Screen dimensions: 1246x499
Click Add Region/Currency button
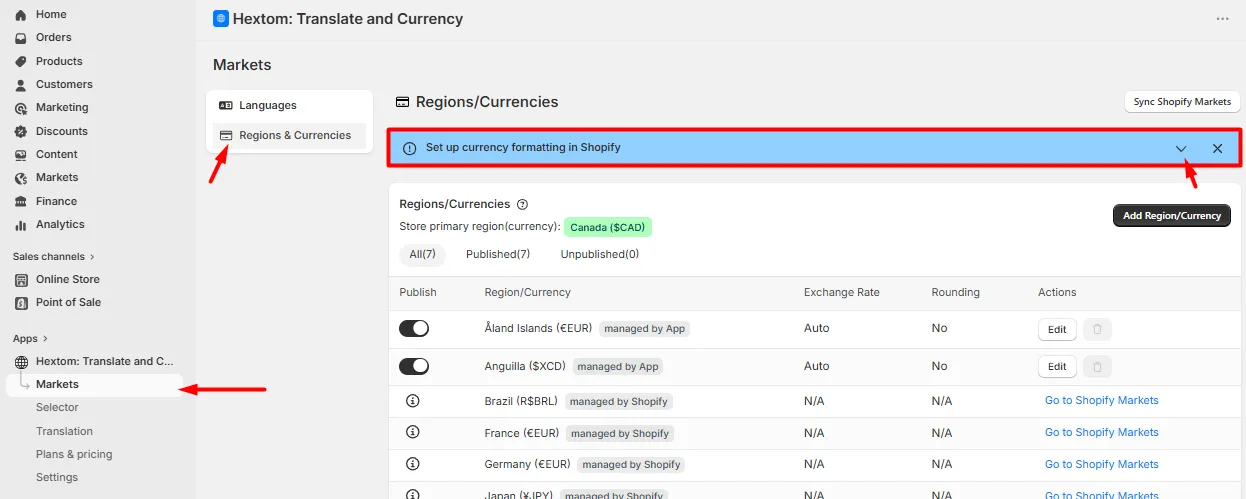tap(1172, 216)
